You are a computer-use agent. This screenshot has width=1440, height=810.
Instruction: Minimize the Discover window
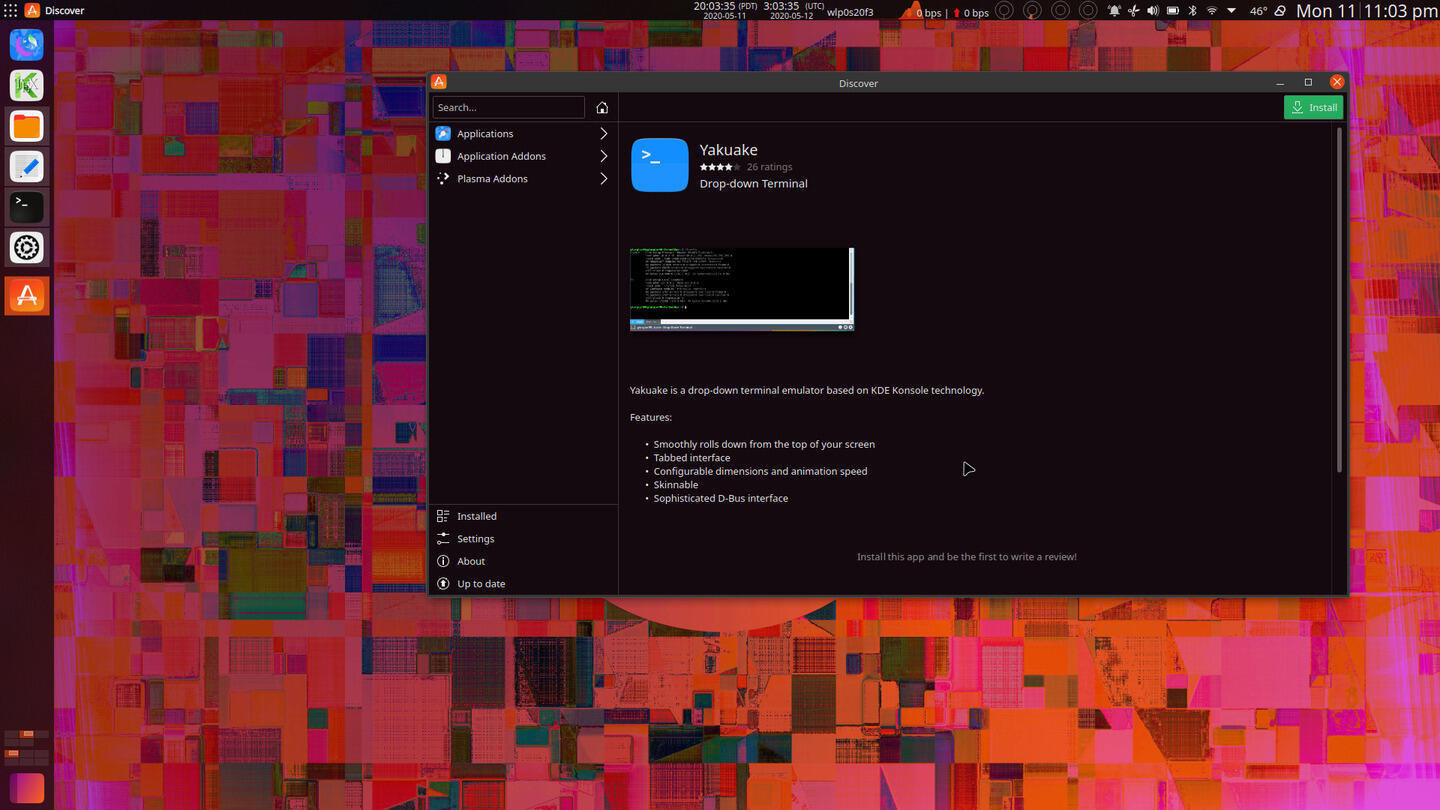[x=1280, y=82]
